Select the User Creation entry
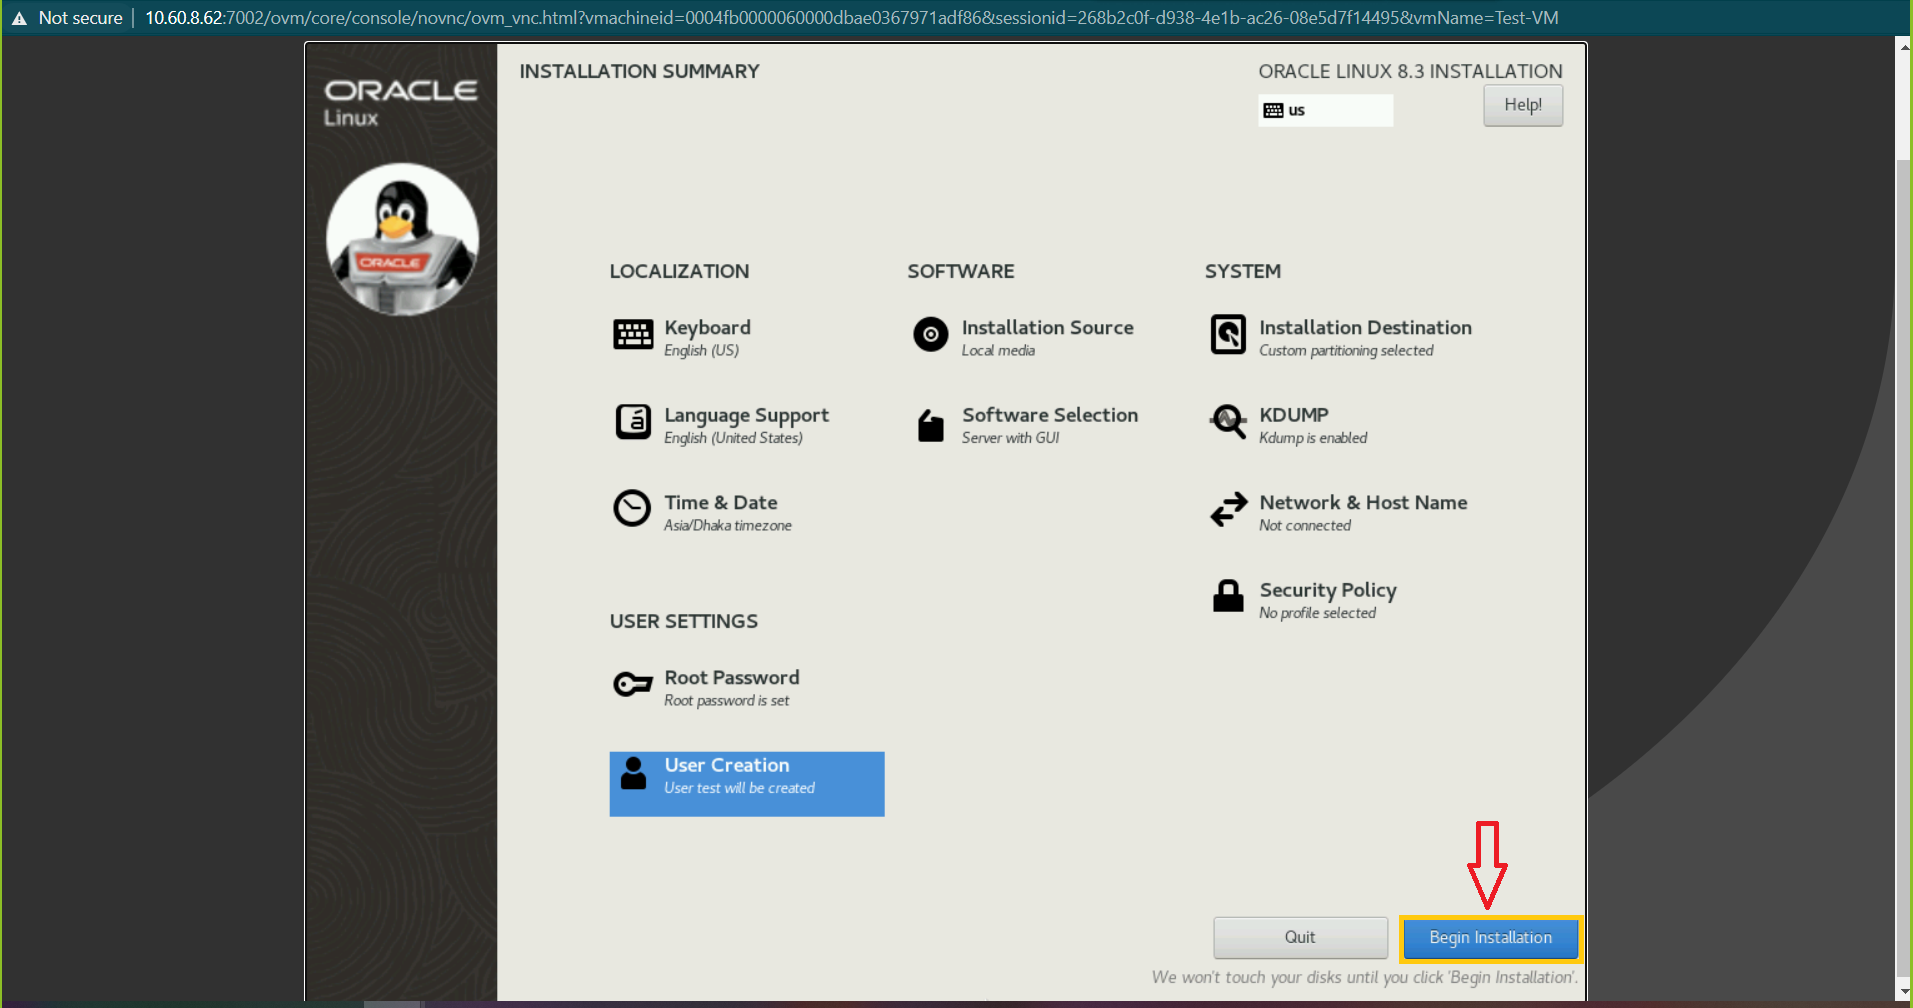This screenshot has height=1008, width=1913. pos(747,784)
